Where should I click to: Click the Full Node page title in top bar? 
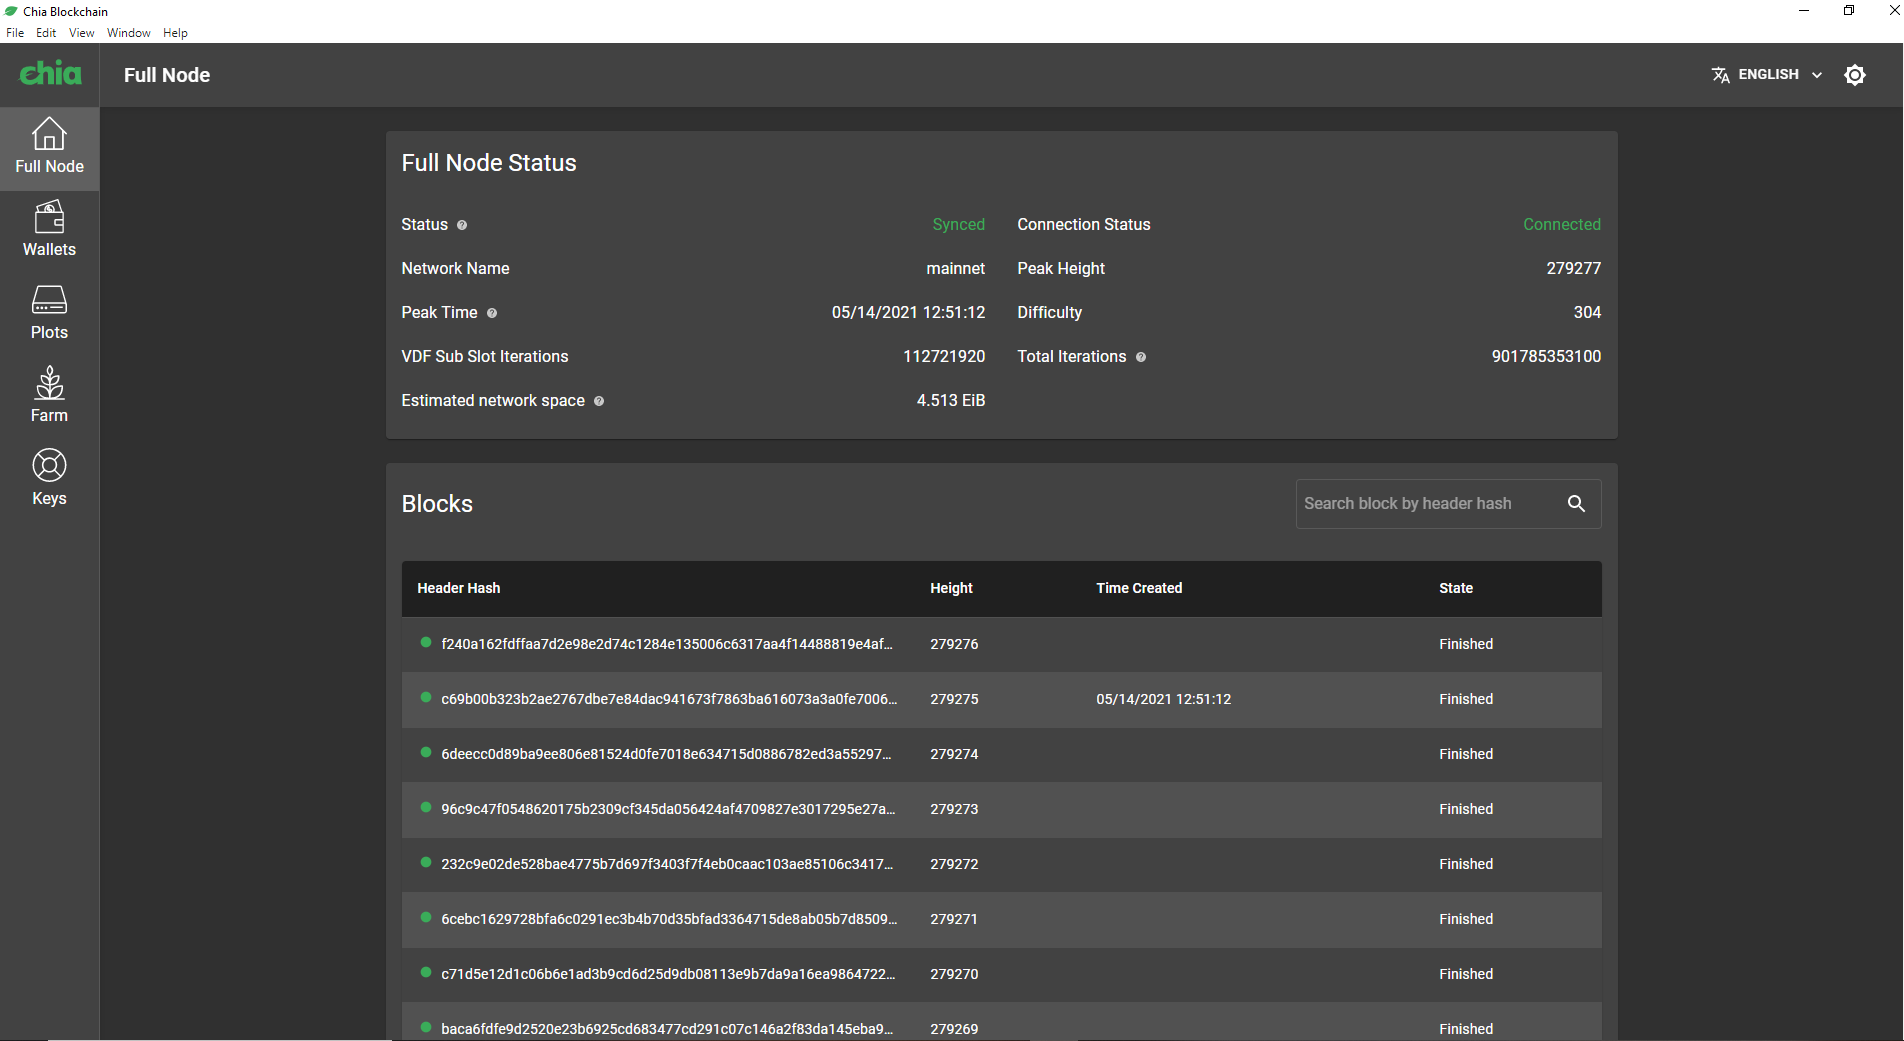167,75
